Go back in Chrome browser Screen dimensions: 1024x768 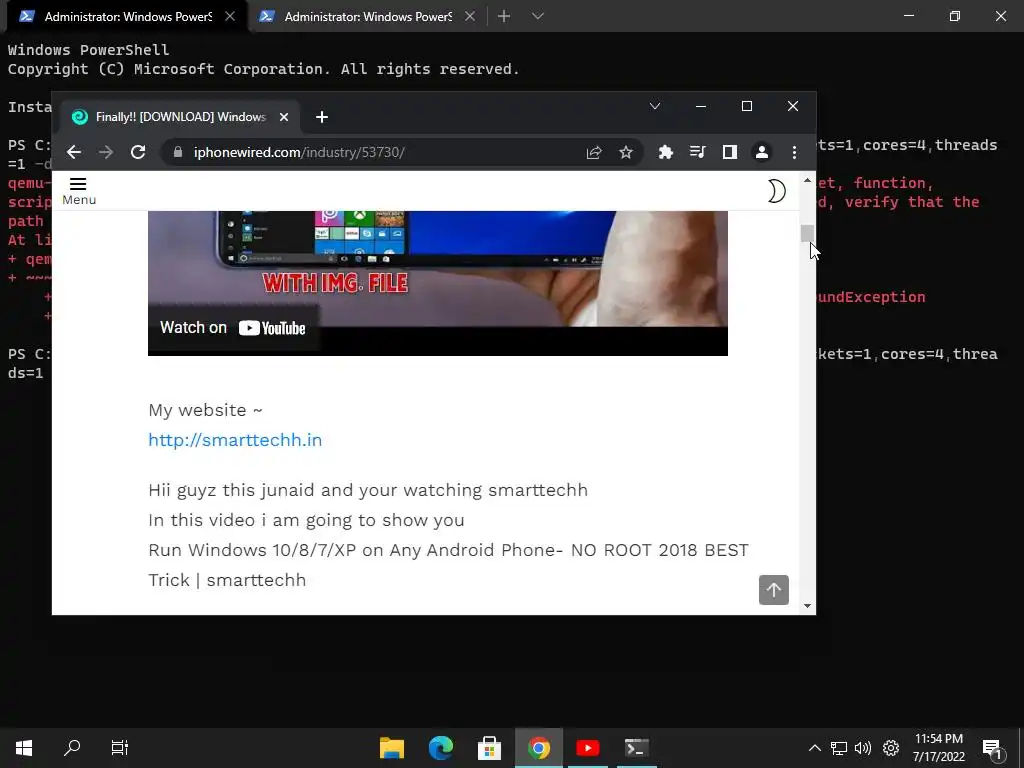pos(74,152)
